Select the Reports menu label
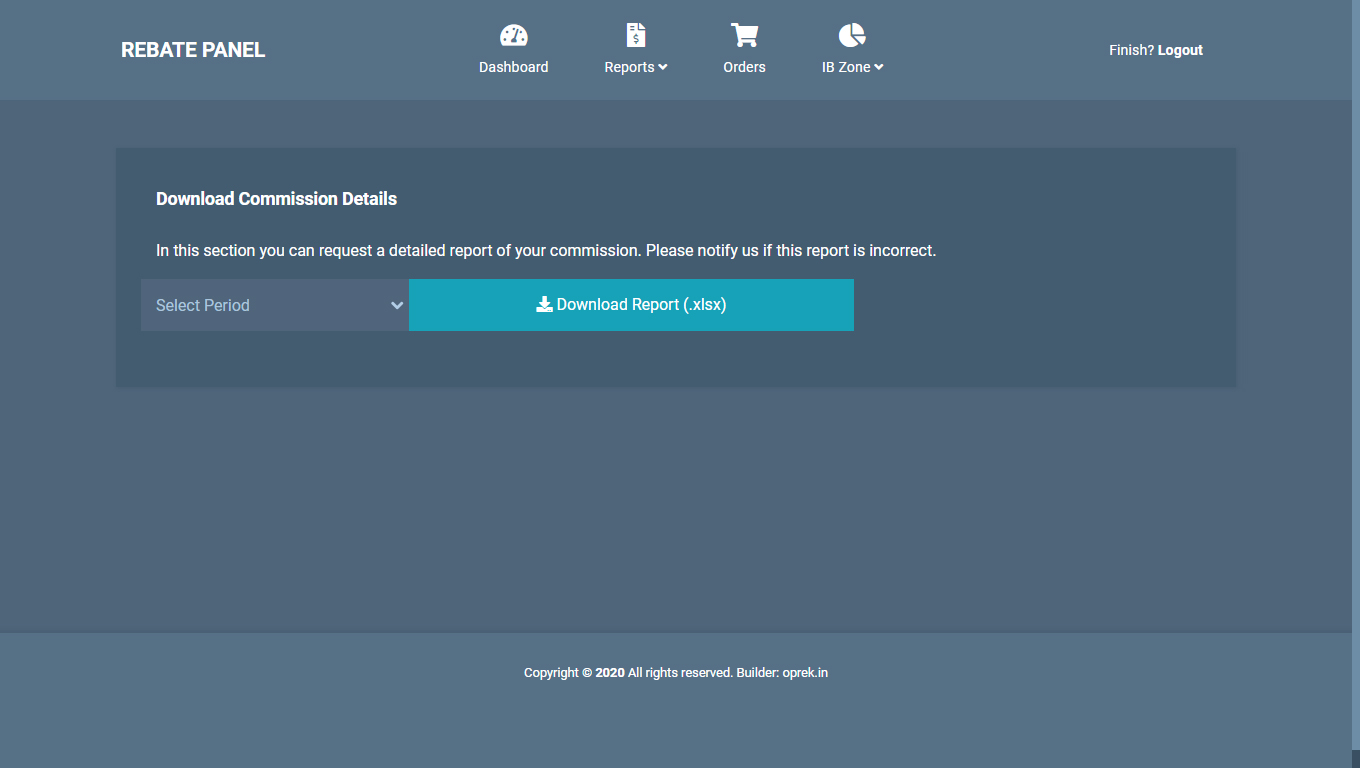 (x=629, y=67)
